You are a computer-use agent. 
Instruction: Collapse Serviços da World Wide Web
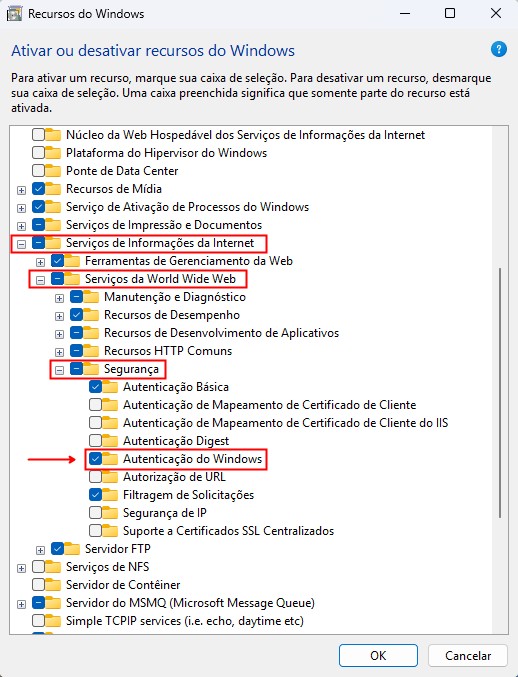[40, 280]
